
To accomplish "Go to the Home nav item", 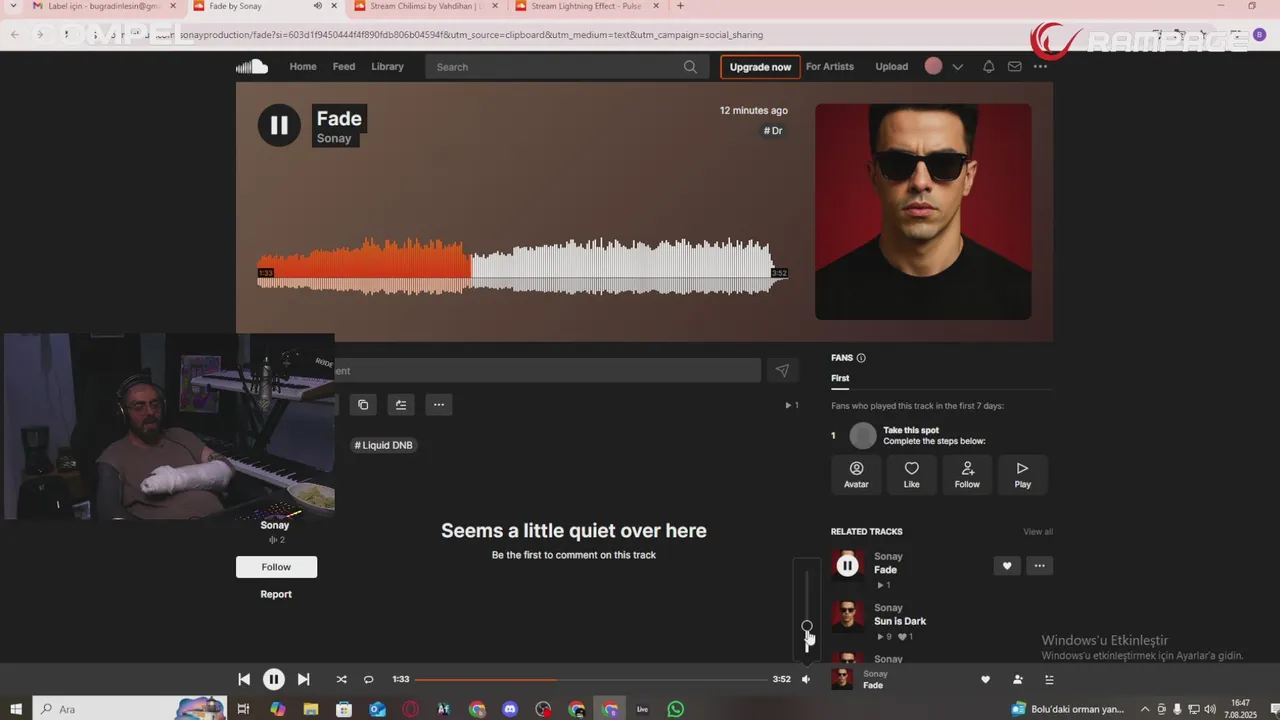I will click(303, 67).
